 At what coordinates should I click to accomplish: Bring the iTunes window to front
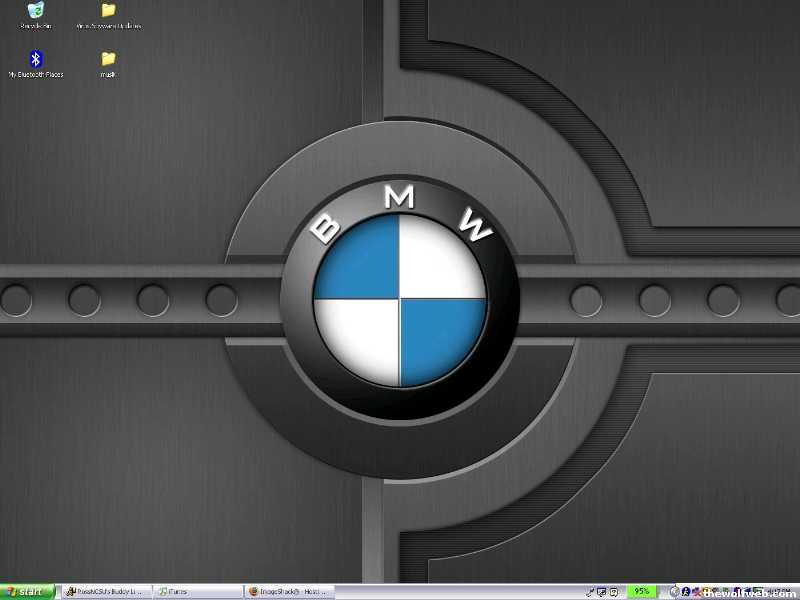197,592
